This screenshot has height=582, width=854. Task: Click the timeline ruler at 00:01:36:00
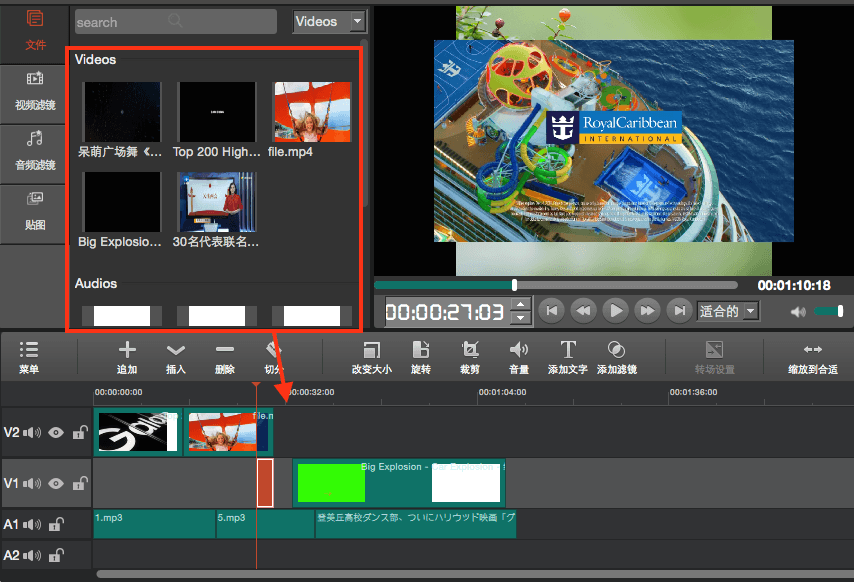pos(693,392)
